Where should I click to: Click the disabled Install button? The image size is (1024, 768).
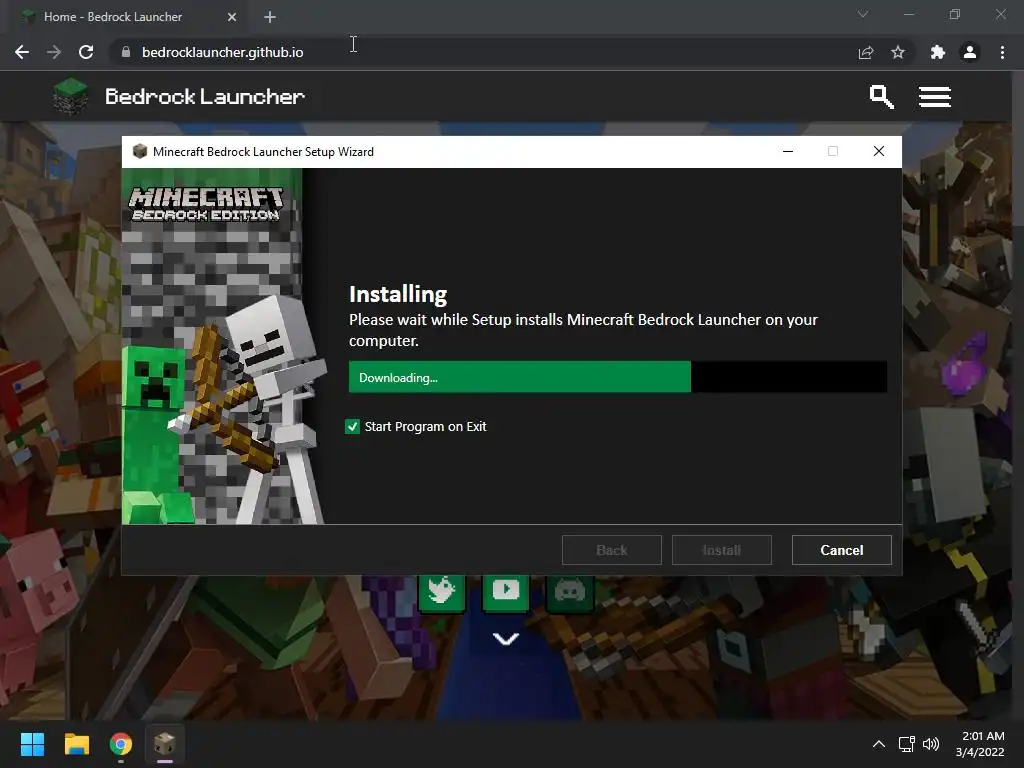coord(721,550)
